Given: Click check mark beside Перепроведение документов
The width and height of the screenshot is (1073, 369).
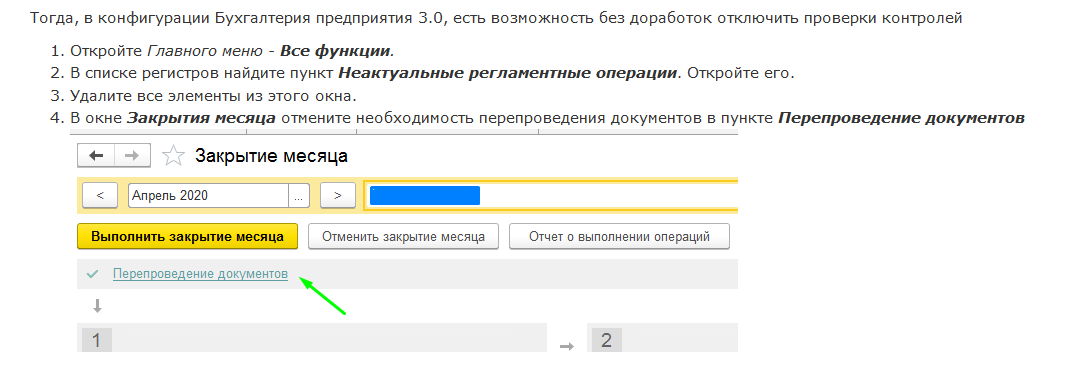Looking at the screenshot, I should pos(94,274).
